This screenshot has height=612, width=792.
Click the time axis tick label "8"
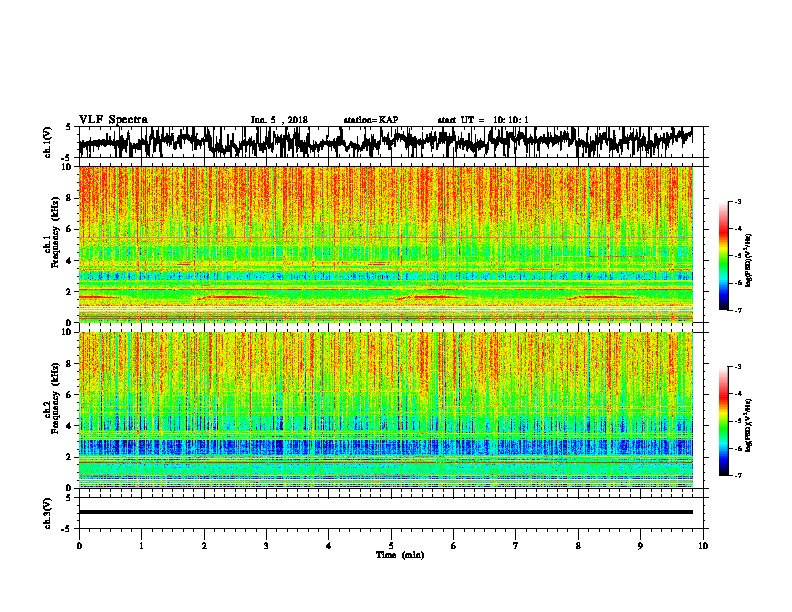click(578, 545)
